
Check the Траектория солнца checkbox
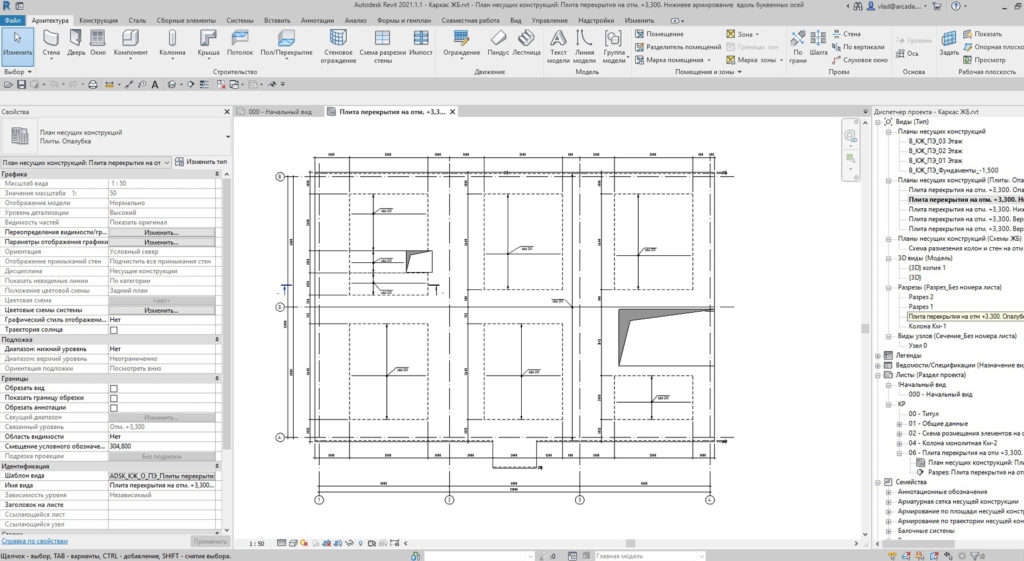[113, 329]
